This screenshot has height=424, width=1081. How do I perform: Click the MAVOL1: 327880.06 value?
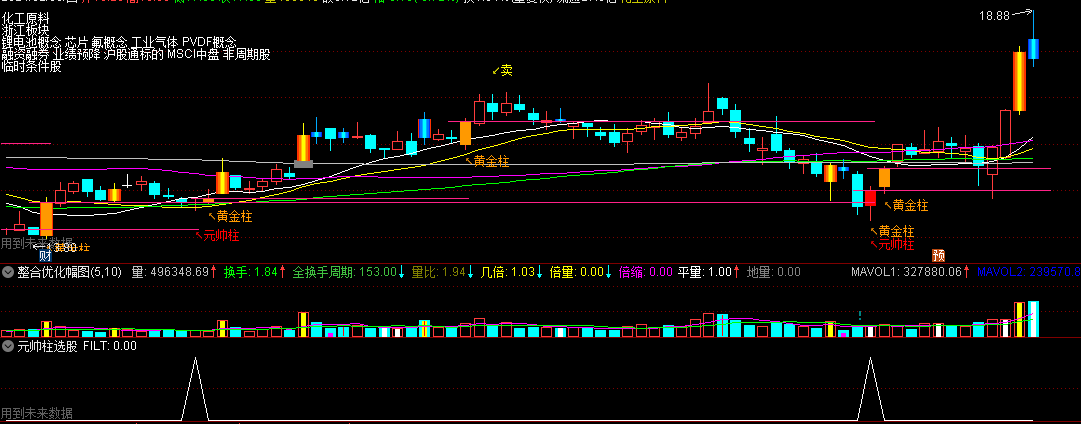(911, 272)
